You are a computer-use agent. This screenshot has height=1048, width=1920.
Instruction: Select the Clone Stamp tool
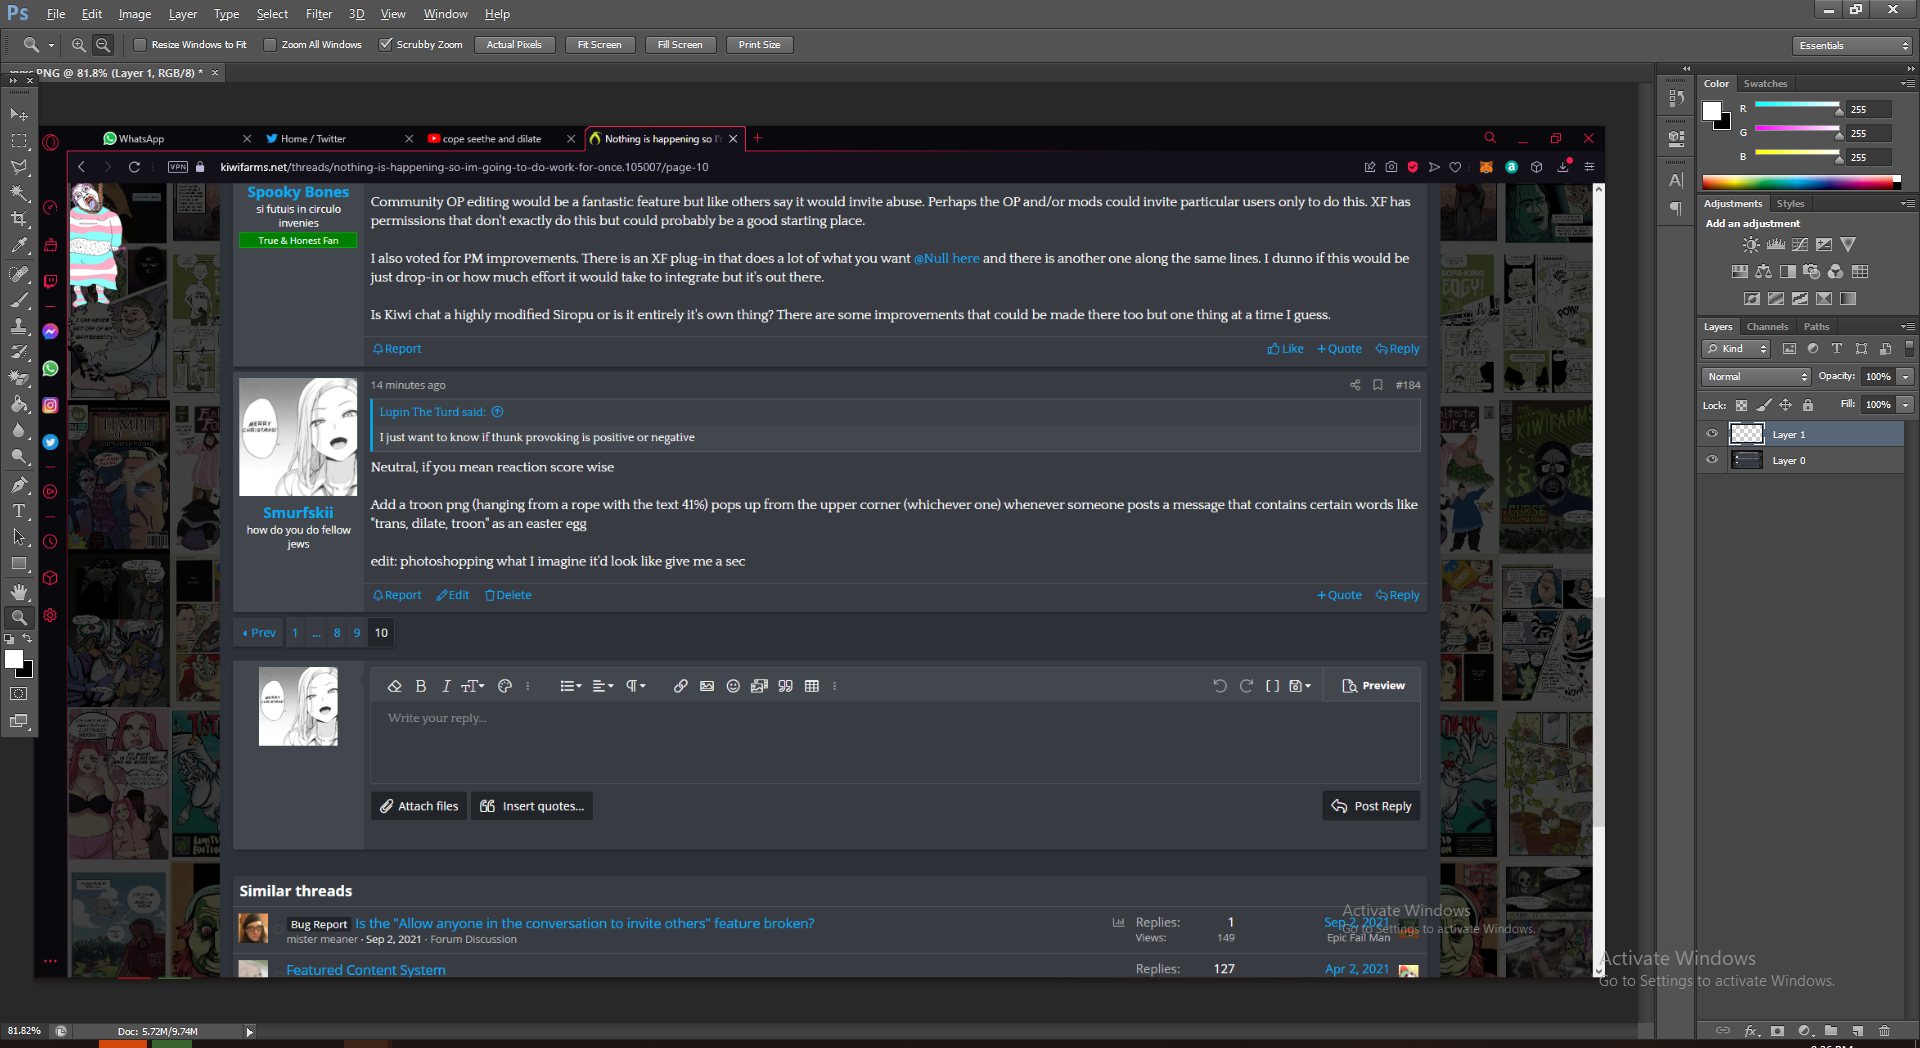(19, 326)
